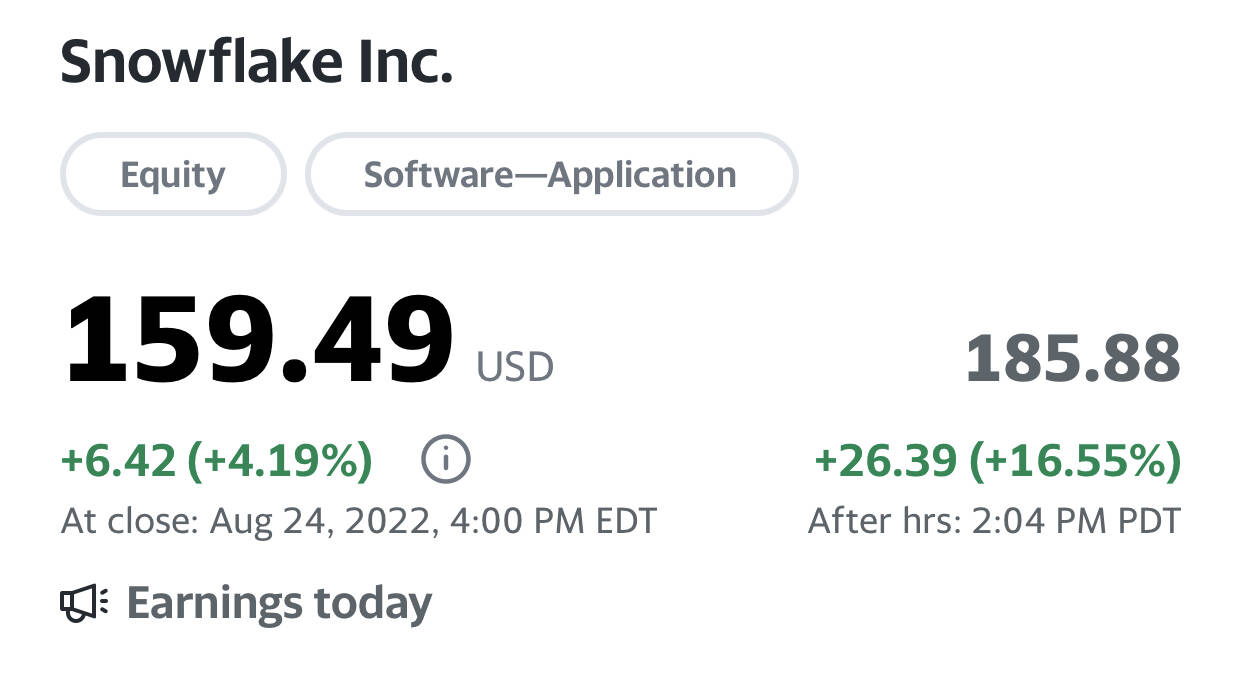
Task: Click the word 'Snowflake' in the heading
Action: (x=187, y=62)
